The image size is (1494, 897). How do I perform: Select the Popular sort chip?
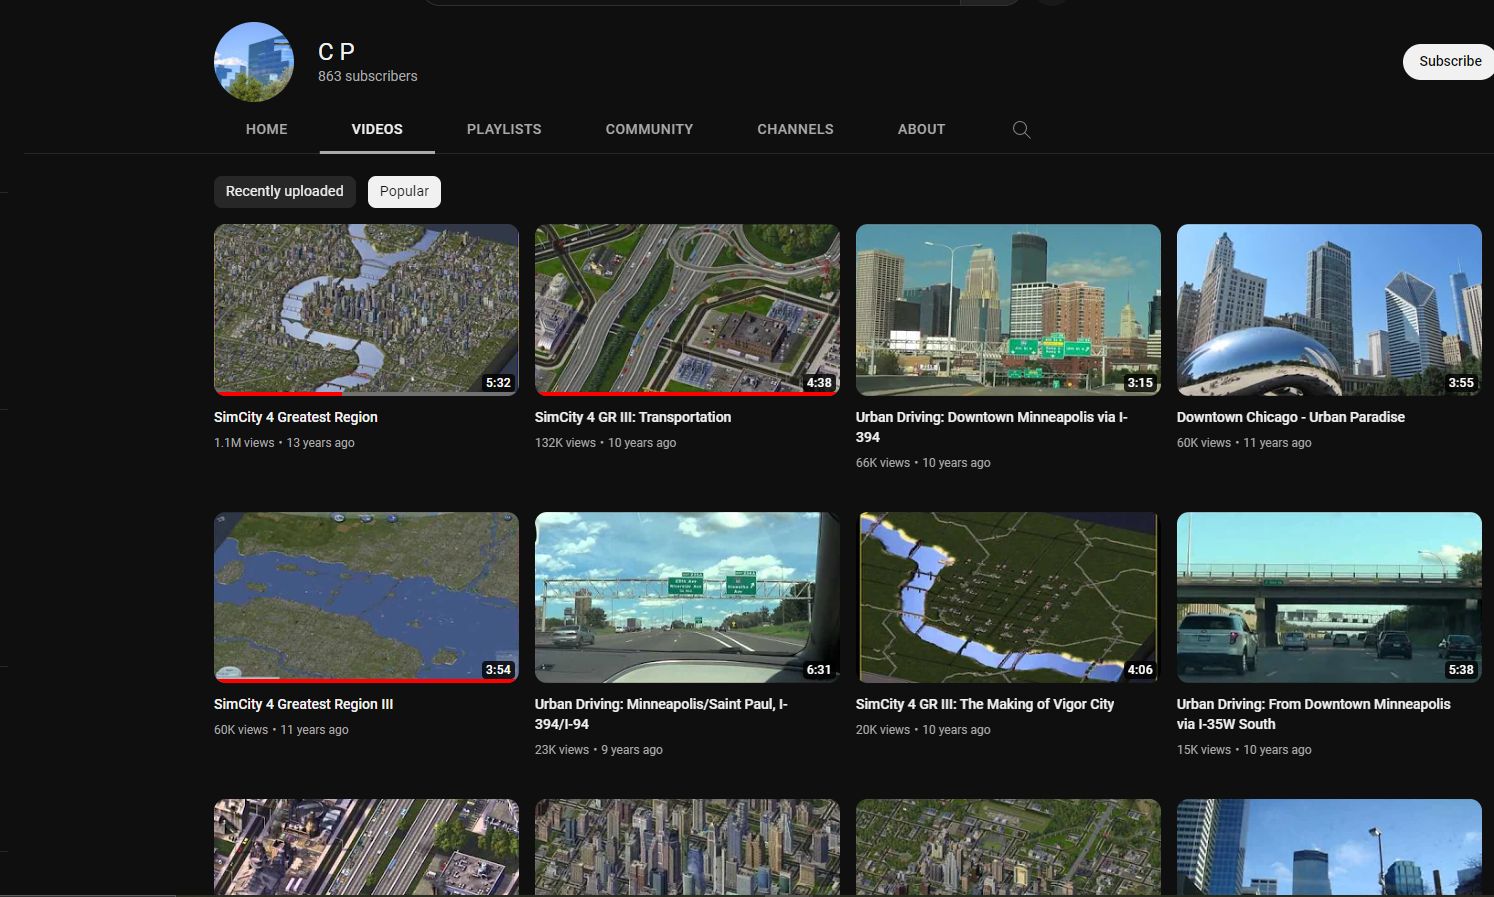(x=404, y=191)
